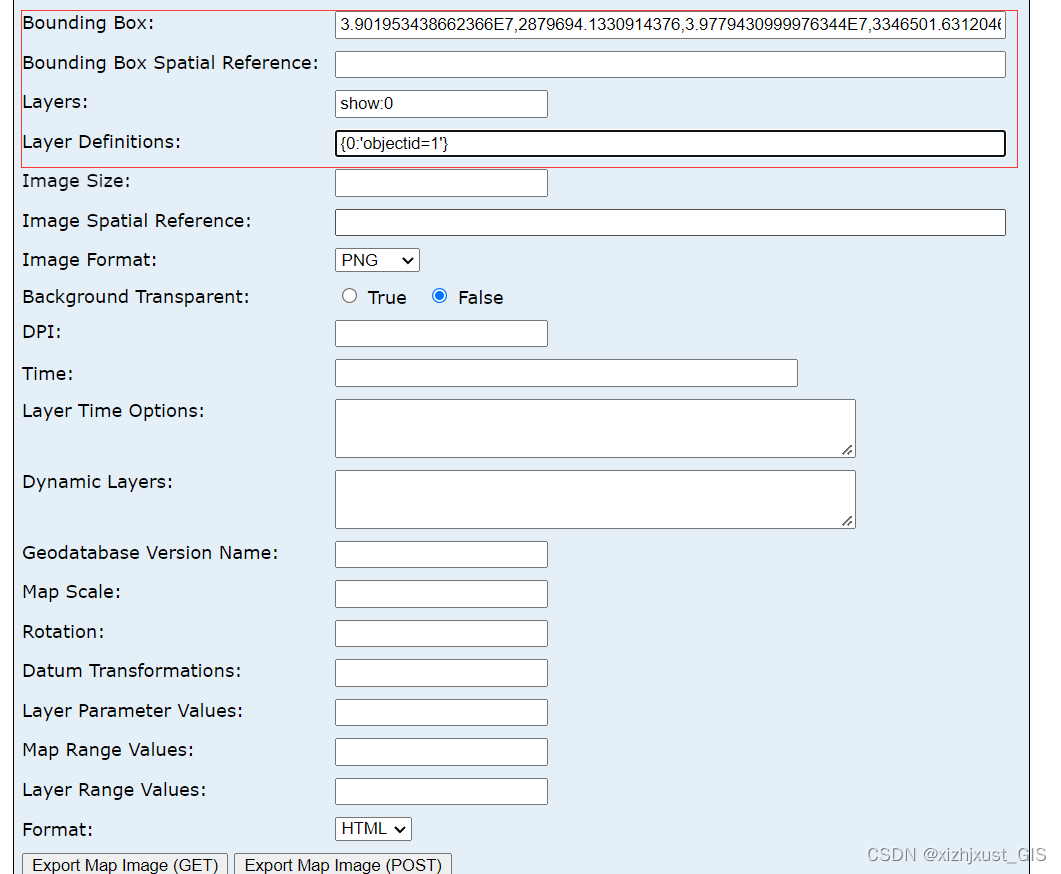
Task: Click the DPI input field
Action: 440,333
